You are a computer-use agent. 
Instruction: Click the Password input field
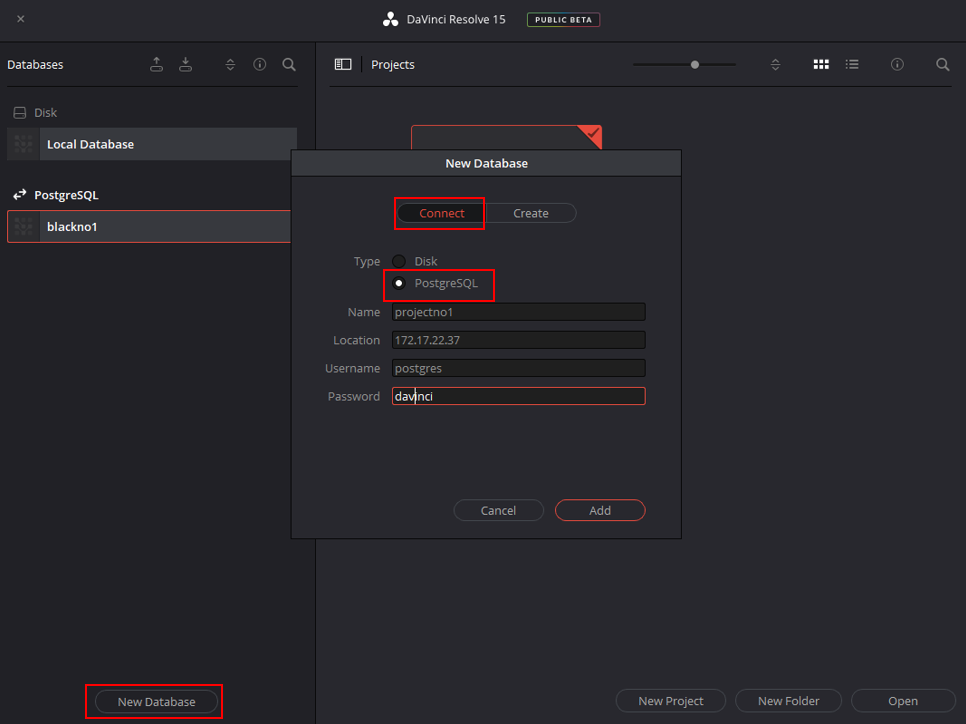(x=519, y=396)
